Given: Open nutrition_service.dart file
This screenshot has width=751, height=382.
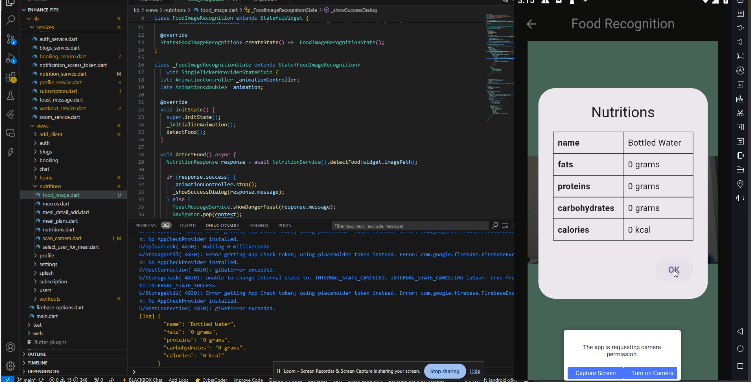Looking at the screenshot, I should 63,74.
